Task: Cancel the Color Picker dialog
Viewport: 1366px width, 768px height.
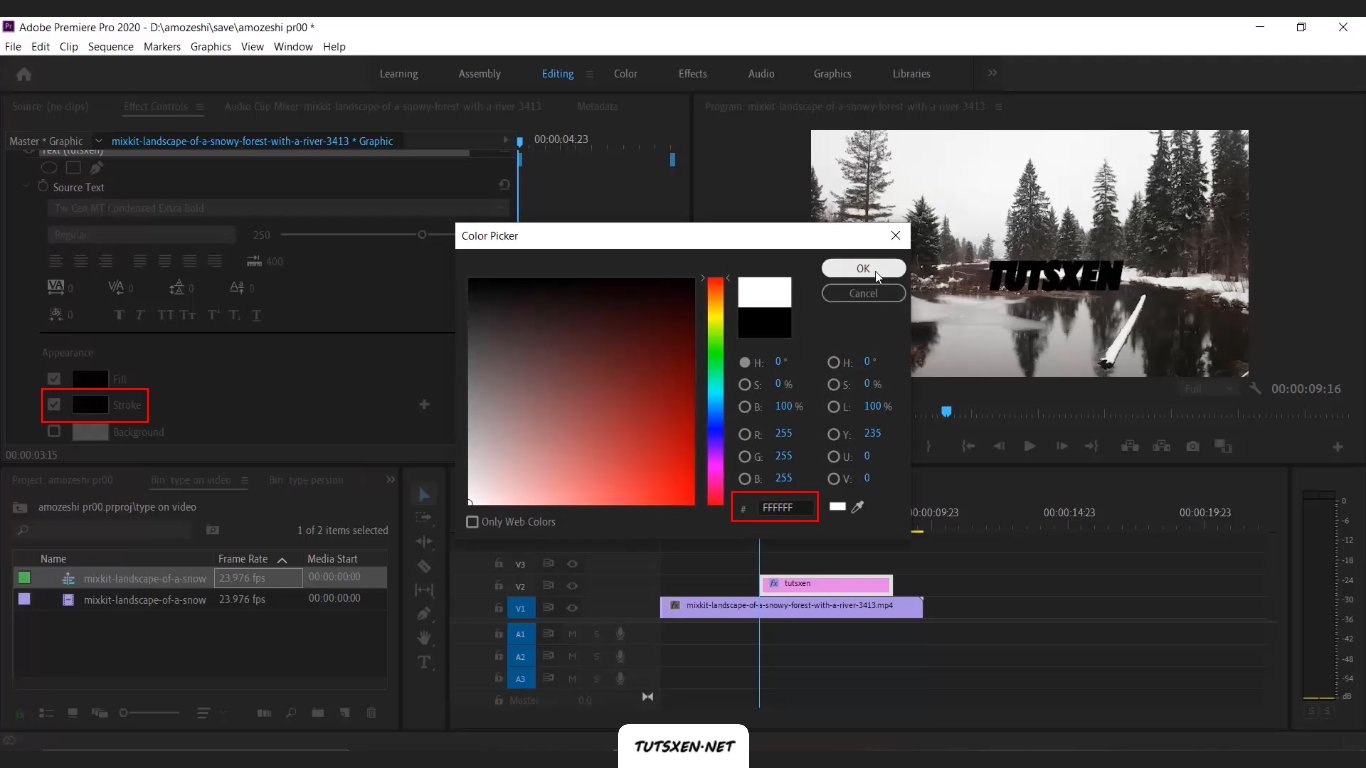Action: pos(863,293)
